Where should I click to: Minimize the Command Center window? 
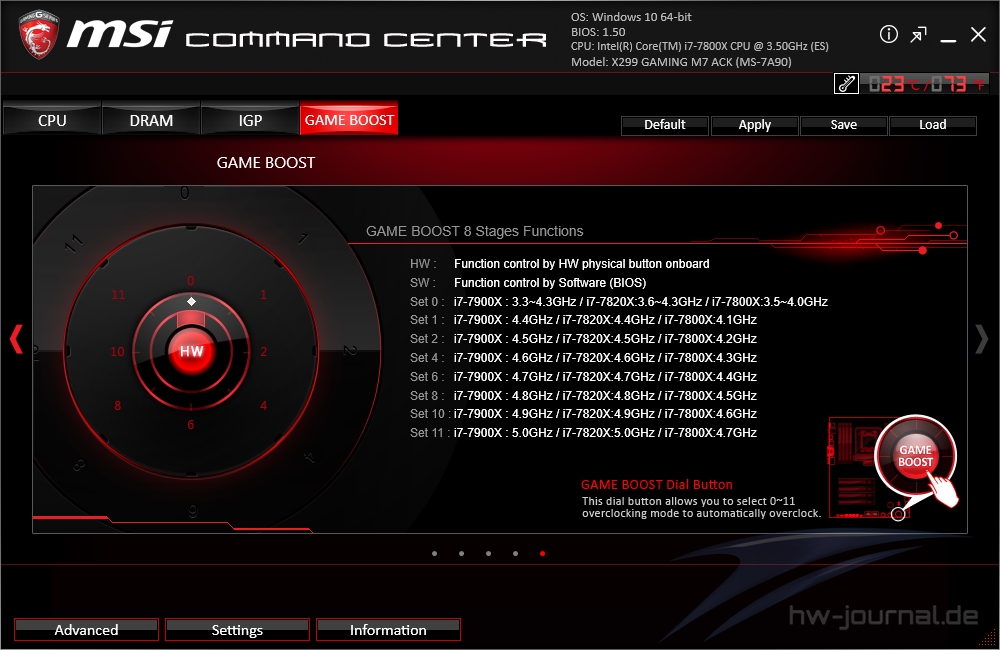click(x=948, y=40)
